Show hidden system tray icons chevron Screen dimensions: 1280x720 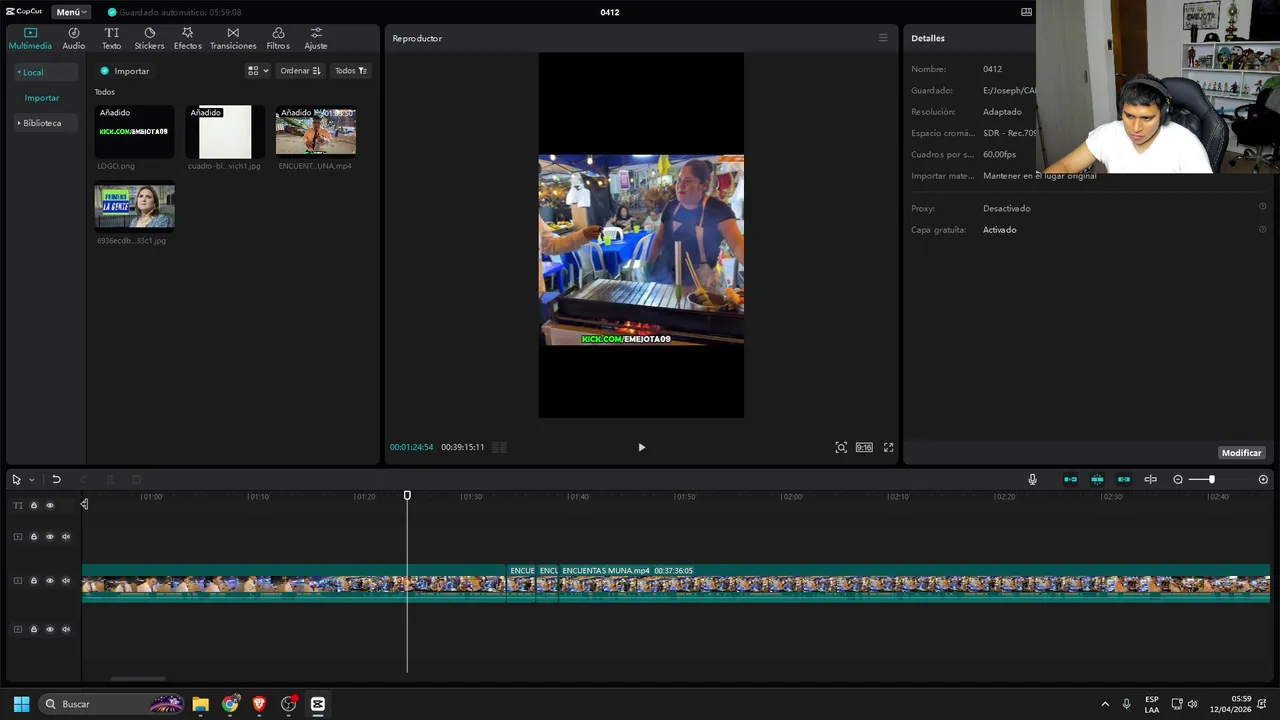click(x=1105, y=704)
